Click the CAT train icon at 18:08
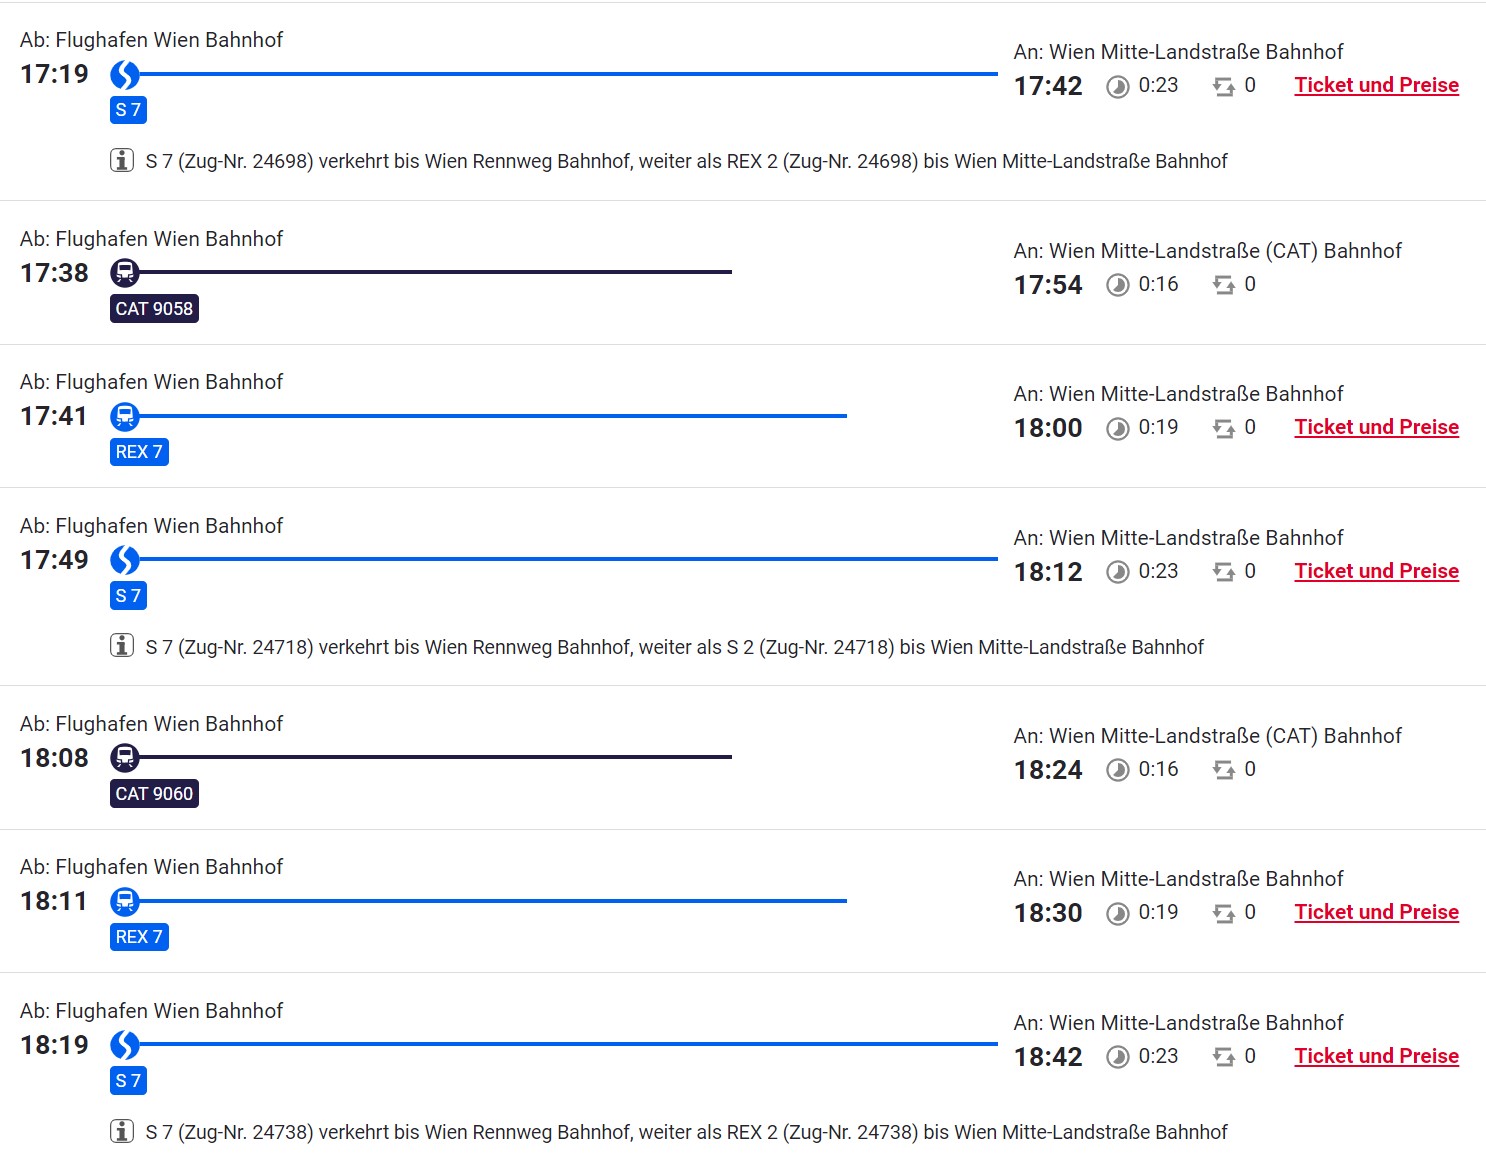 click(125, 758)
